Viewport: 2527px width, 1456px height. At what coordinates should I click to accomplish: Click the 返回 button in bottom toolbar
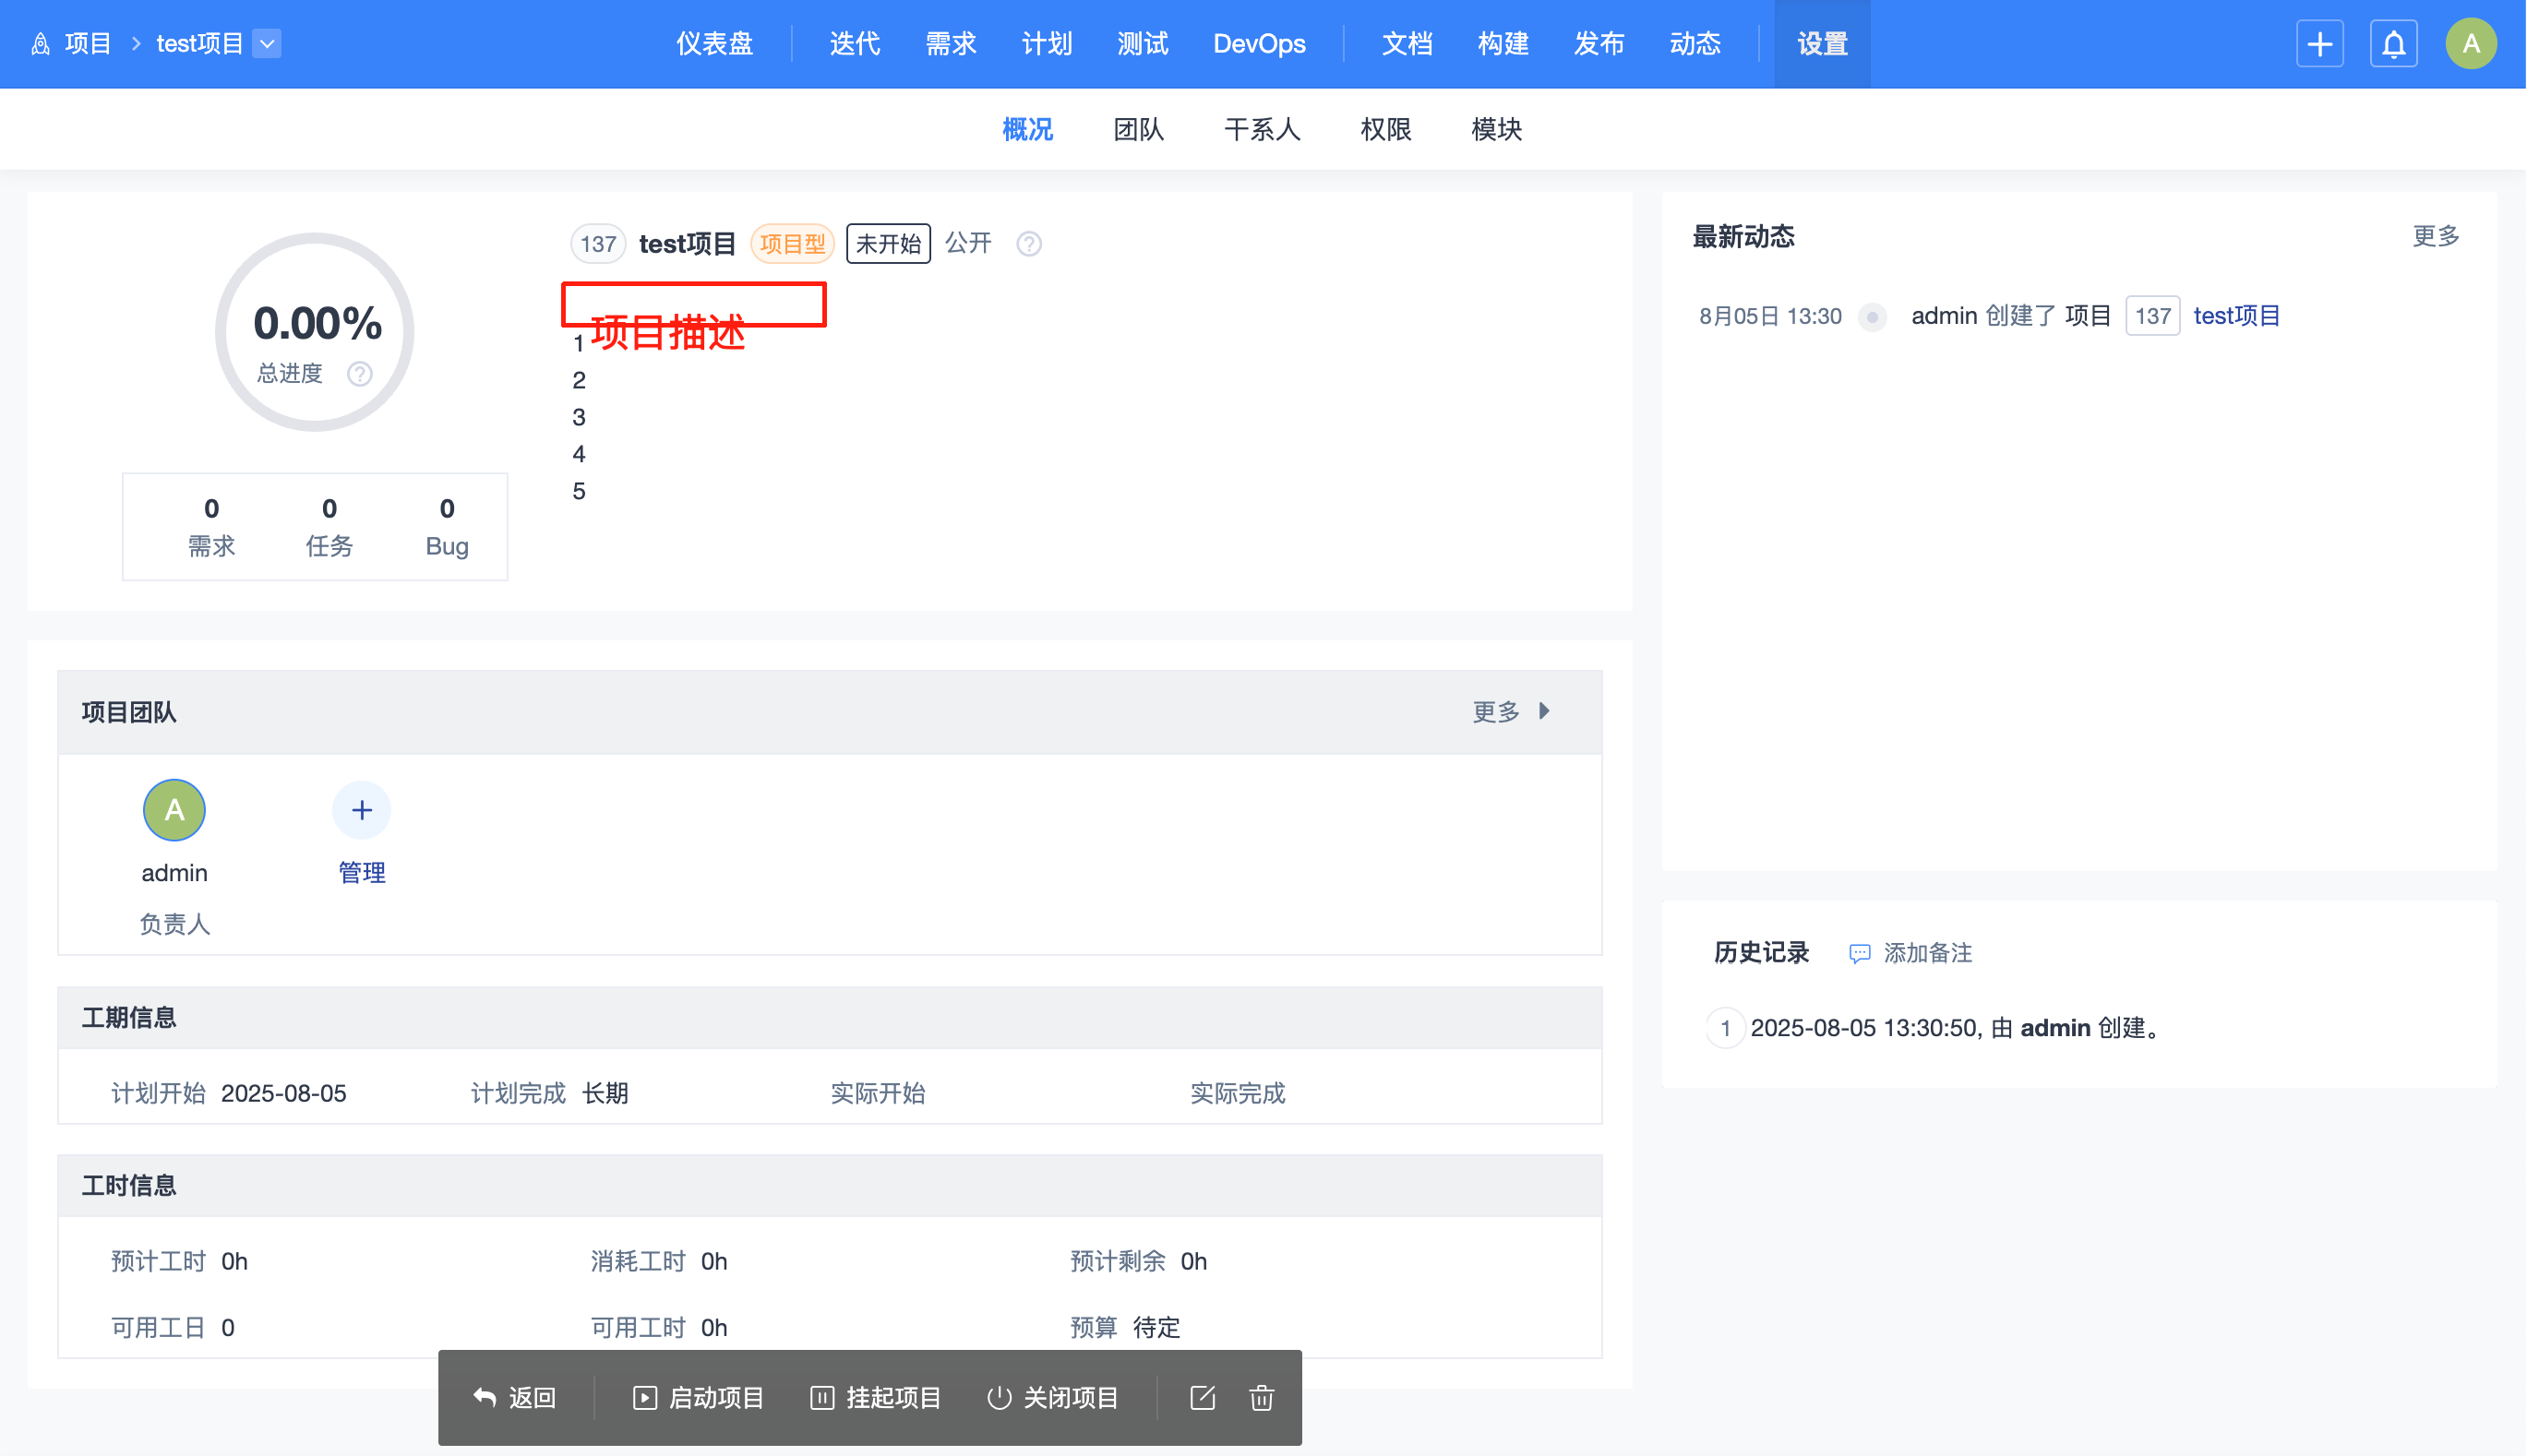[x=514, y=1397]
